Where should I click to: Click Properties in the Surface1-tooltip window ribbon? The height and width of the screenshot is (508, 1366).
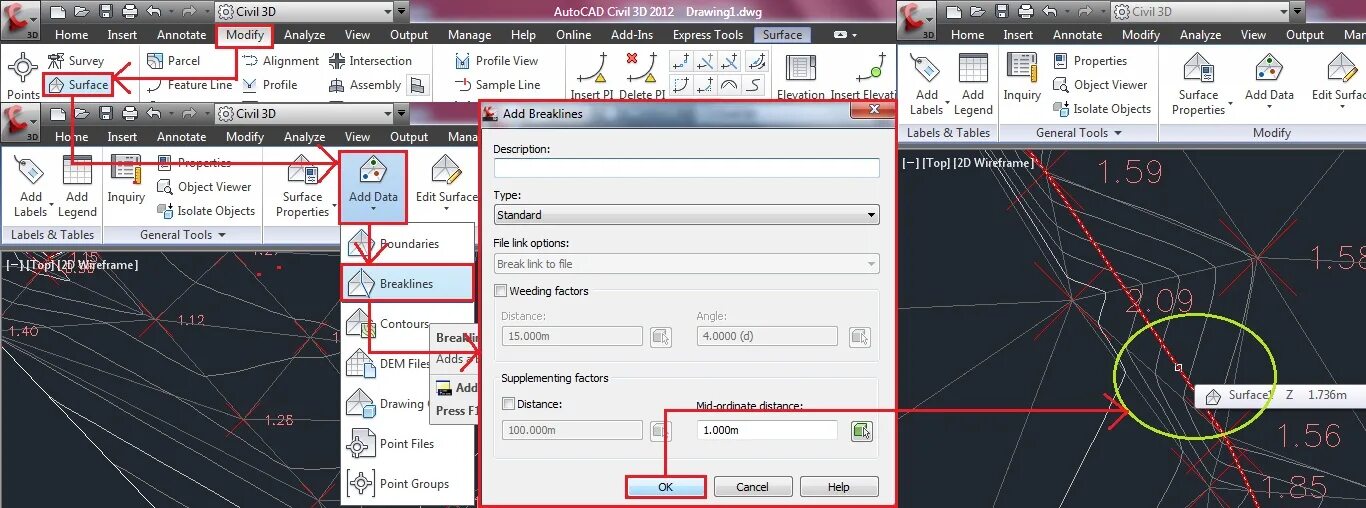1090,61
